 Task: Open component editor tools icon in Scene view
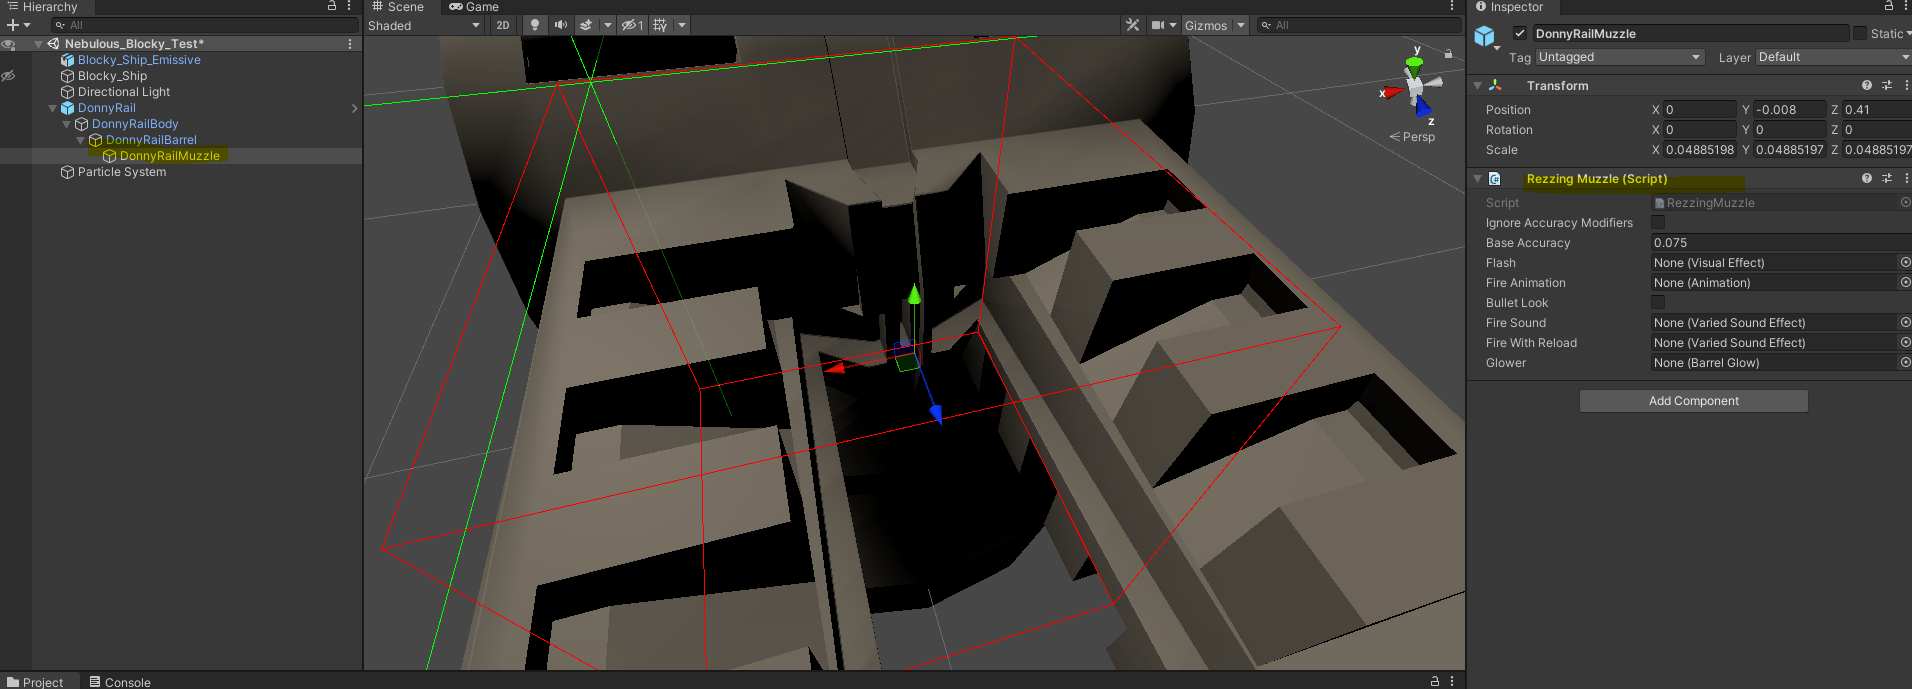point(1132,25)
